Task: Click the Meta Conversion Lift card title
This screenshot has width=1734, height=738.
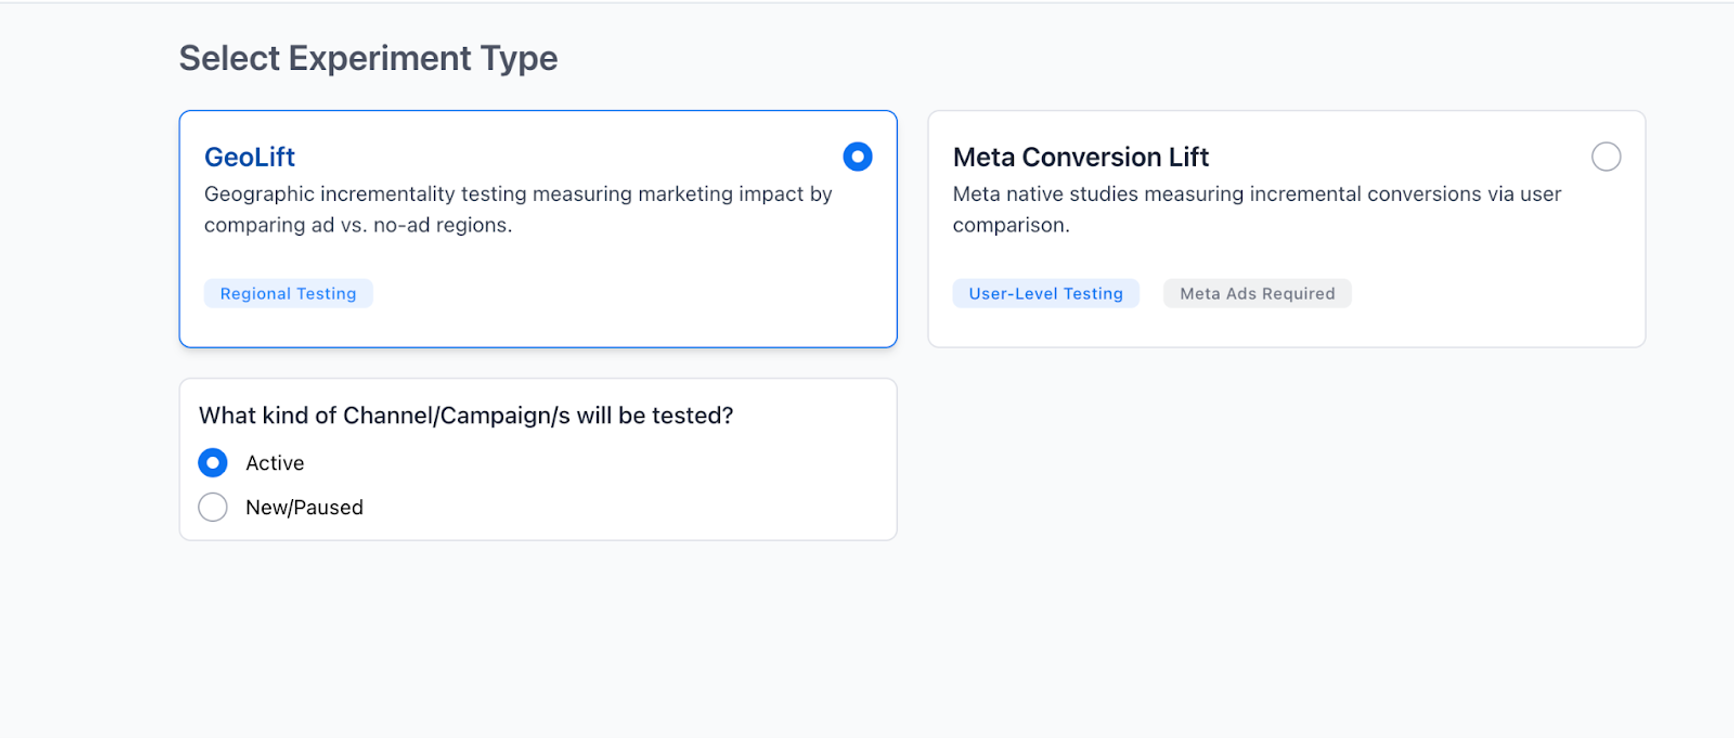Action: [1081, 157]
